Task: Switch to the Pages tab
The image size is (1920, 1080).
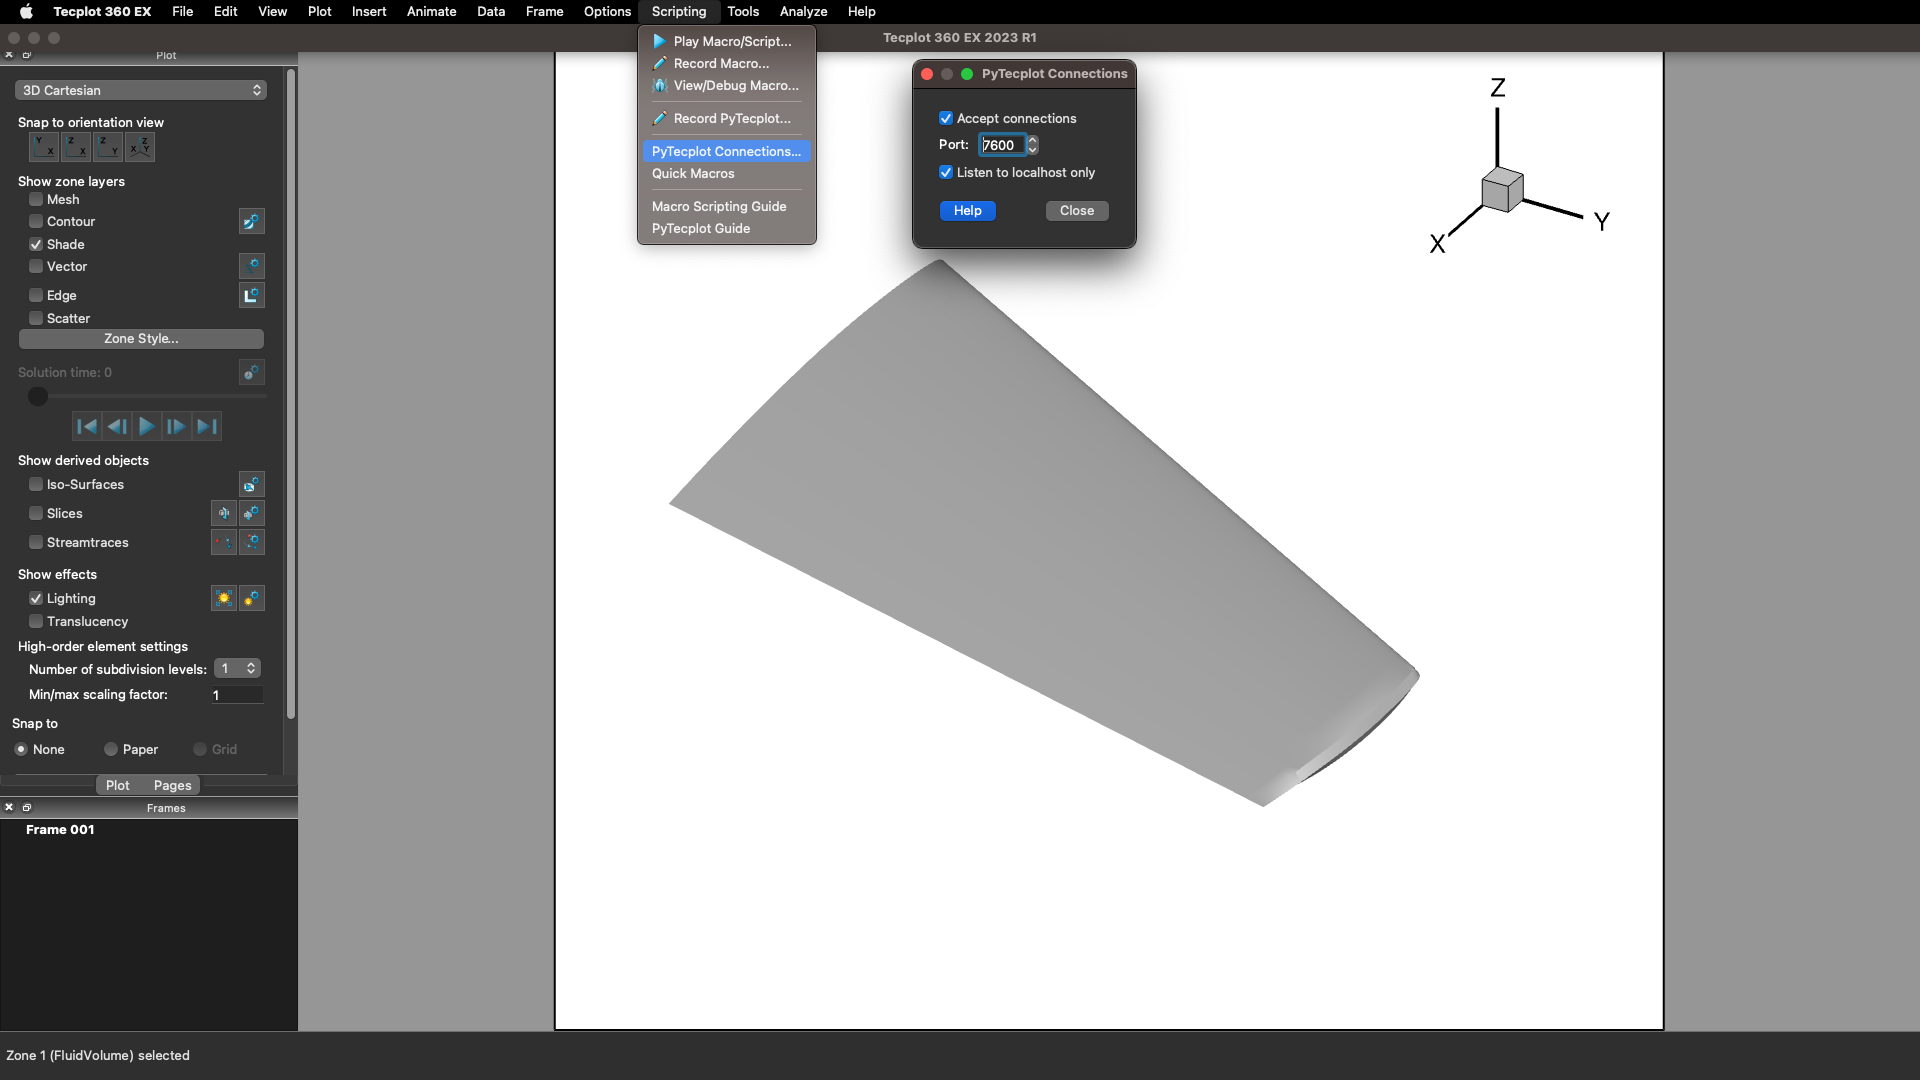Action: tap(172, 785)
